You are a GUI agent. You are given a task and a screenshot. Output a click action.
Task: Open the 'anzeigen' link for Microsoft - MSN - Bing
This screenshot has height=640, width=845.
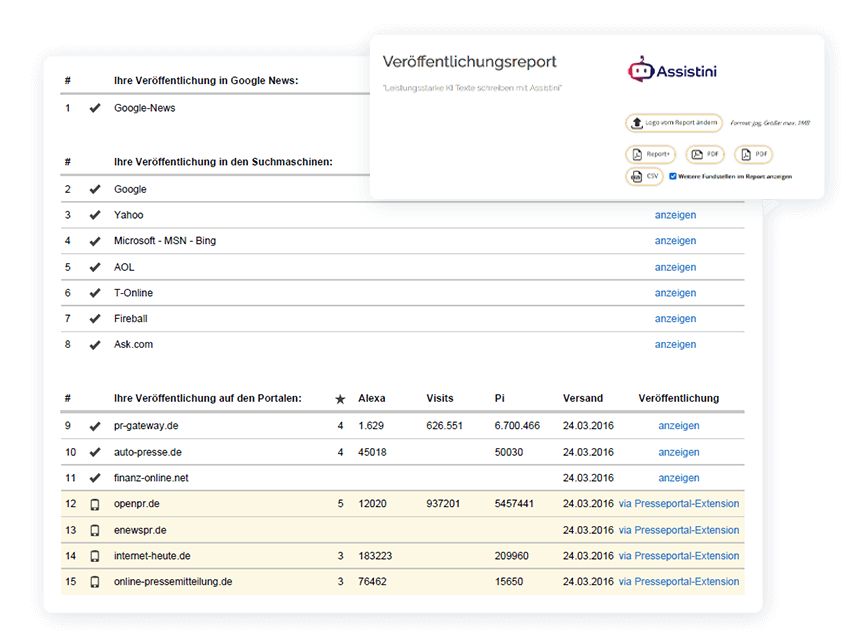(x=675, y=241)
